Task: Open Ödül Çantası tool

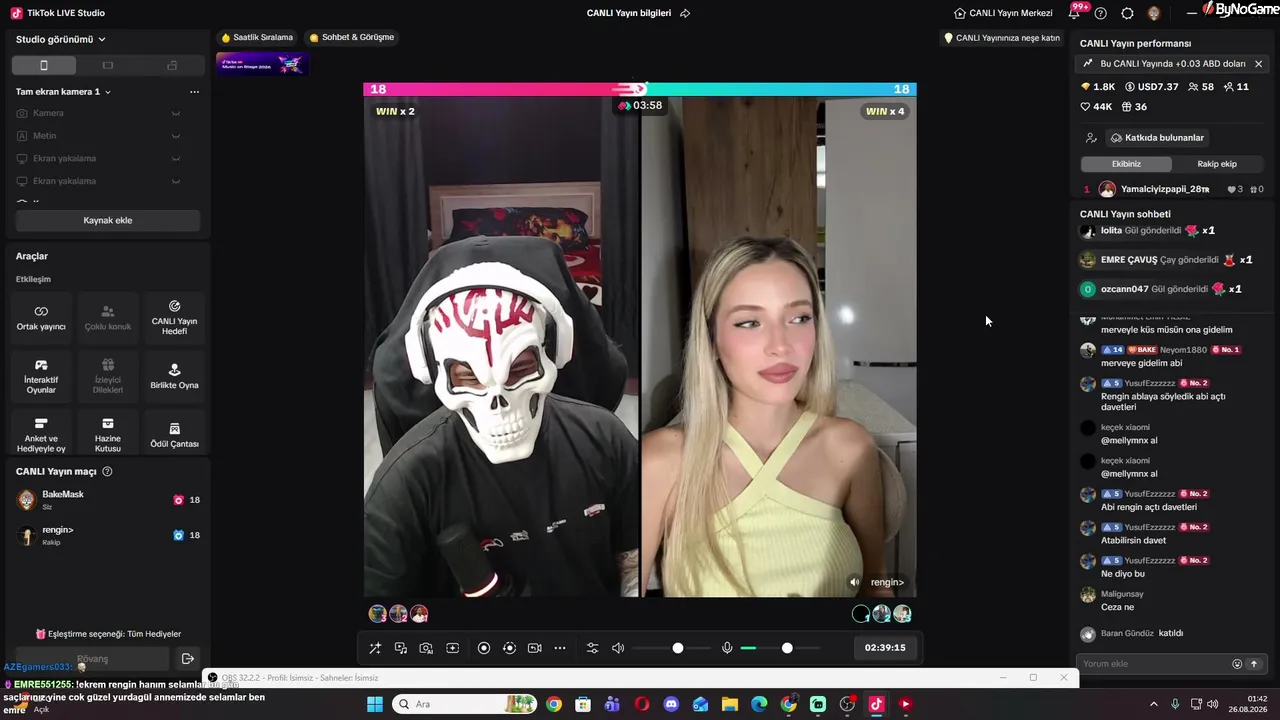Action: 174,434
